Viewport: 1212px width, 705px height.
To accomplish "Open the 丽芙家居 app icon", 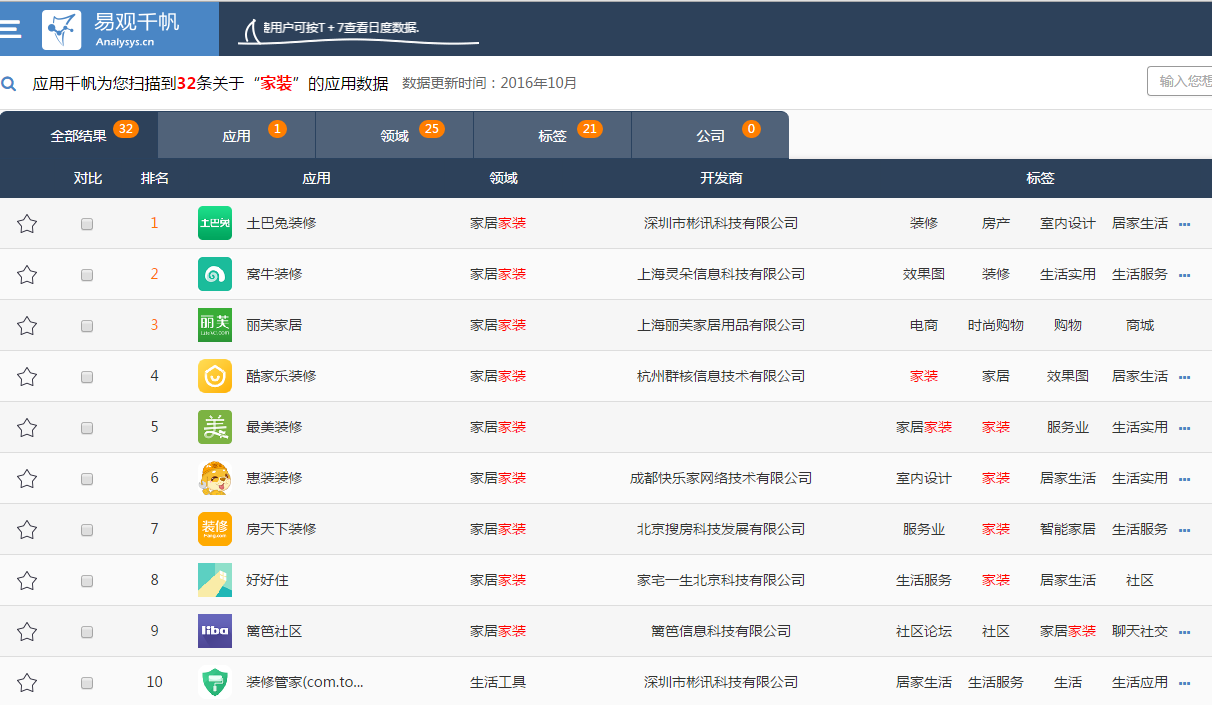I will [215, 325].
